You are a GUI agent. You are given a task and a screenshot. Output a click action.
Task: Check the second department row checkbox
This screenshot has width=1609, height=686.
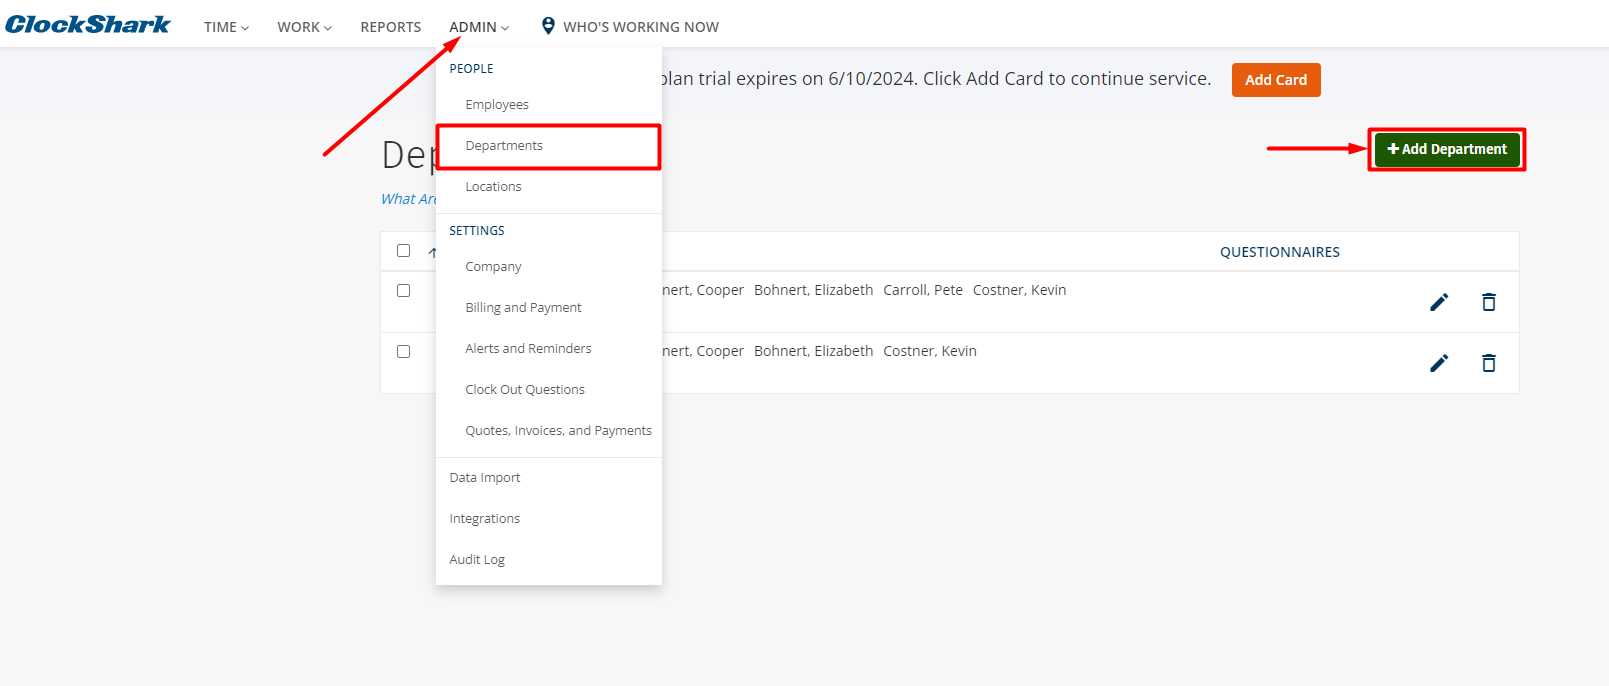[x=404, y=352]
